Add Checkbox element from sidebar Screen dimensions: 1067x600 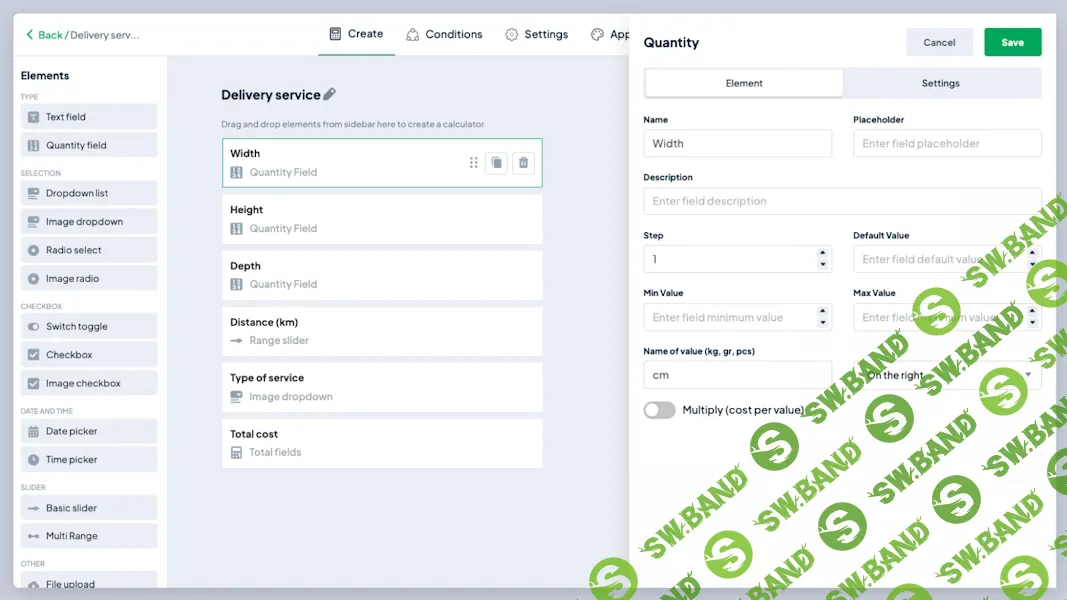[x=88, y=355]
